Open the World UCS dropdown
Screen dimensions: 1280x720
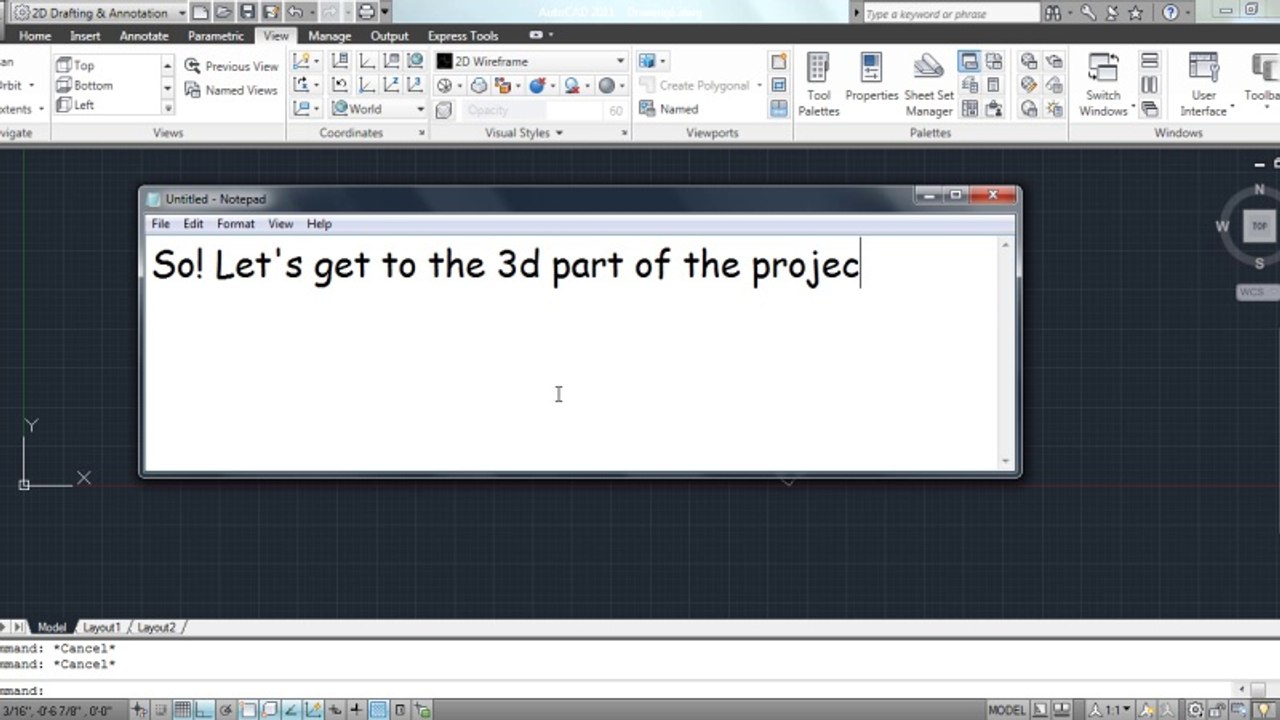pos(378,109)
